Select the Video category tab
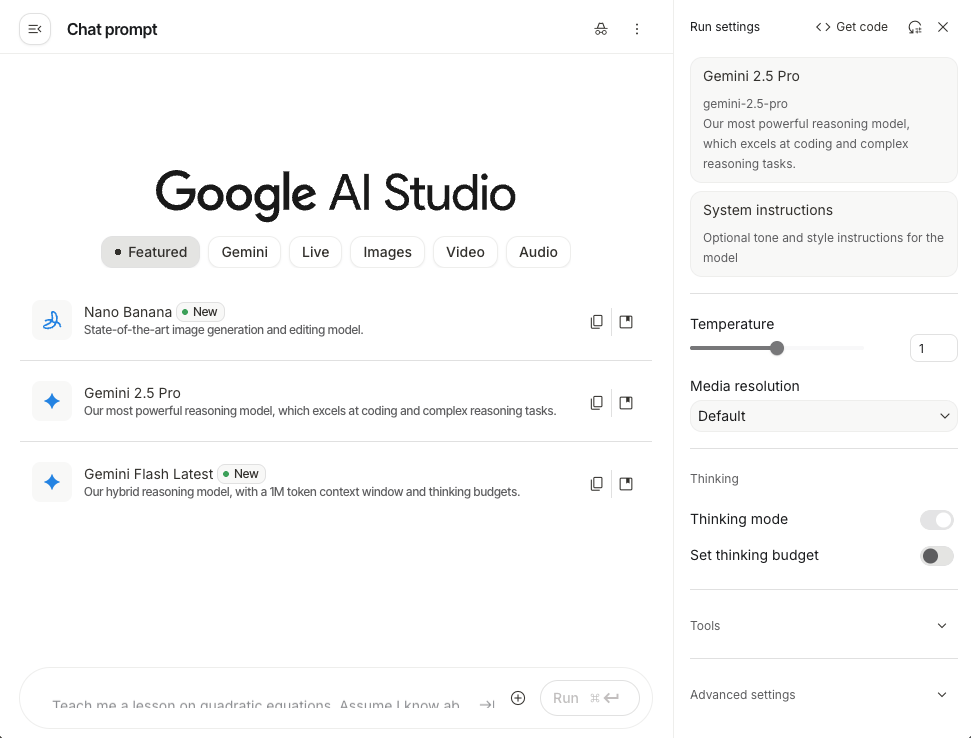 (x=465, y=252)
